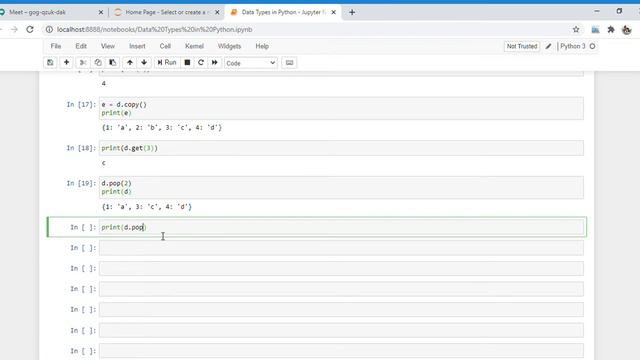Click the site information icon in address bar
The width and height of the screenshot is (640, 360).
pos(49,29)
